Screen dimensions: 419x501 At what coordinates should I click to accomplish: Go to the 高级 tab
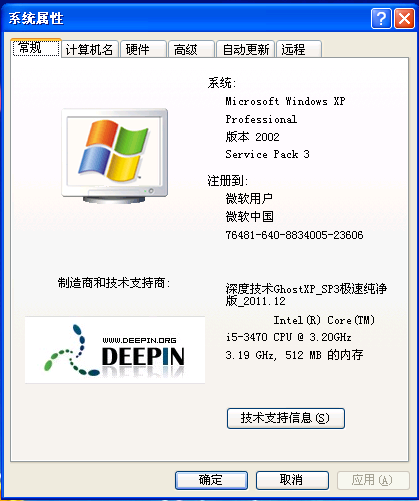[x=191, y=49]
